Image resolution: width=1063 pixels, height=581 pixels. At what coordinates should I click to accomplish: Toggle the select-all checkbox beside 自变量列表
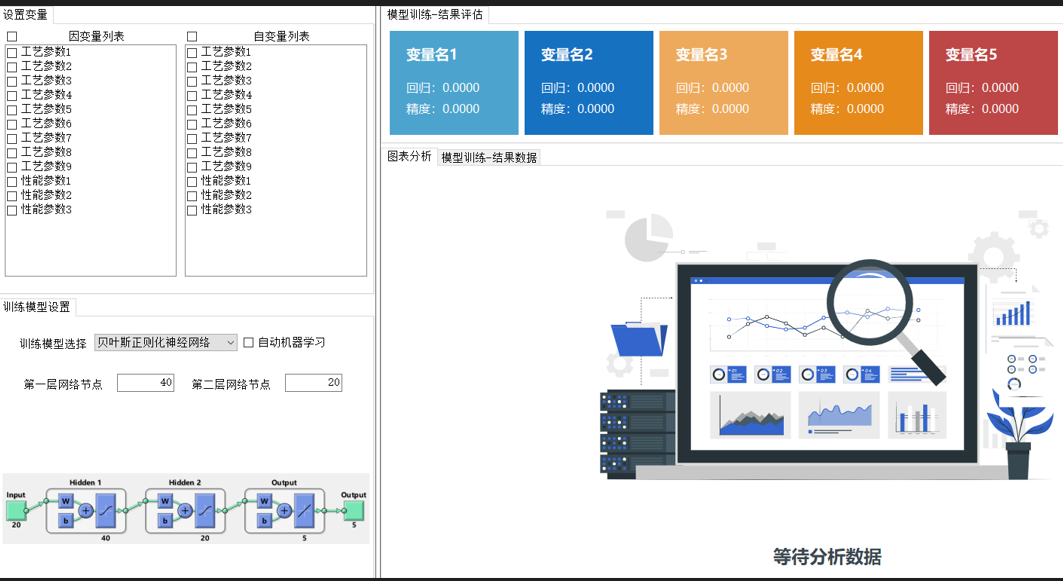click(192, 37)
